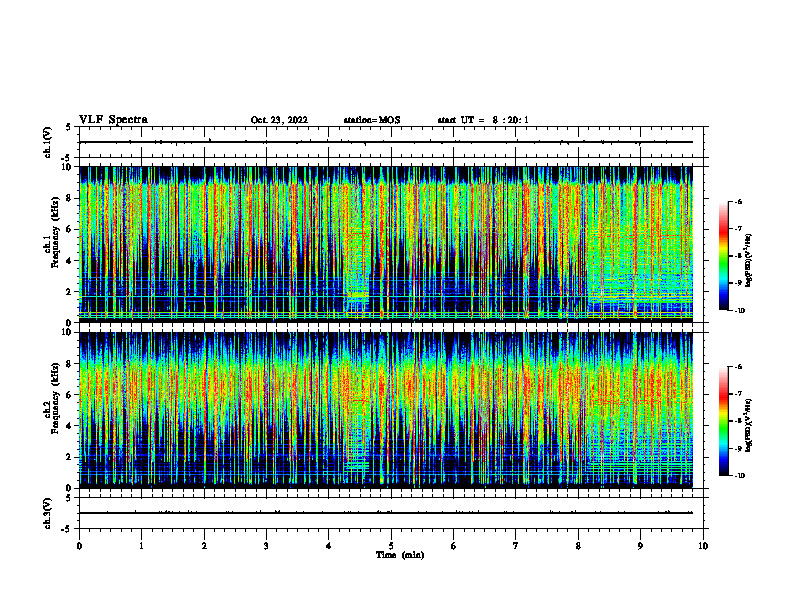Screen dimensions: 792x612
Task: Click the "-6" label on ch.2 colorbar
Action: coord(738,367)
